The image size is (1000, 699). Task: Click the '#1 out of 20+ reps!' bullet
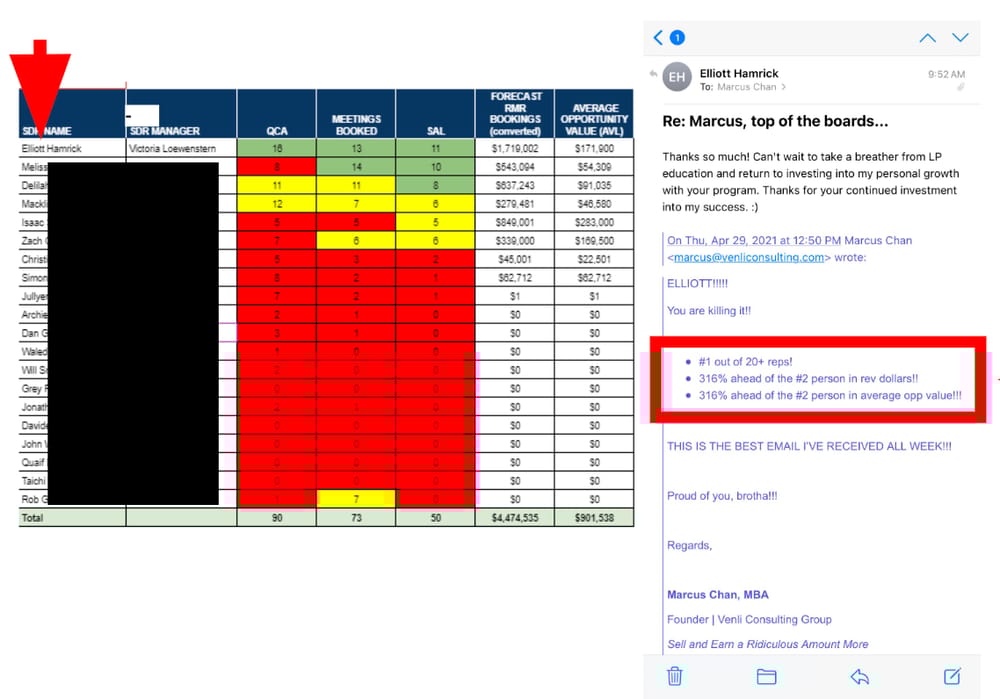click(x=746, y=362)
